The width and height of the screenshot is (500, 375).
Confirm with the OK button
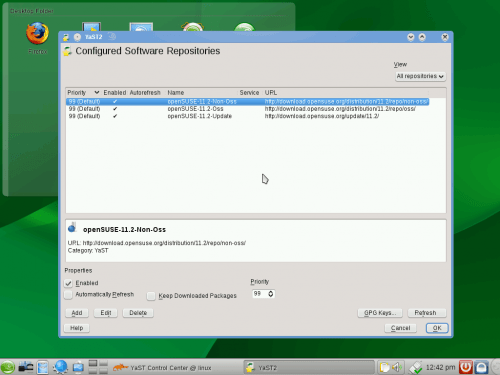pyautogui.click(x=437, y=328)
